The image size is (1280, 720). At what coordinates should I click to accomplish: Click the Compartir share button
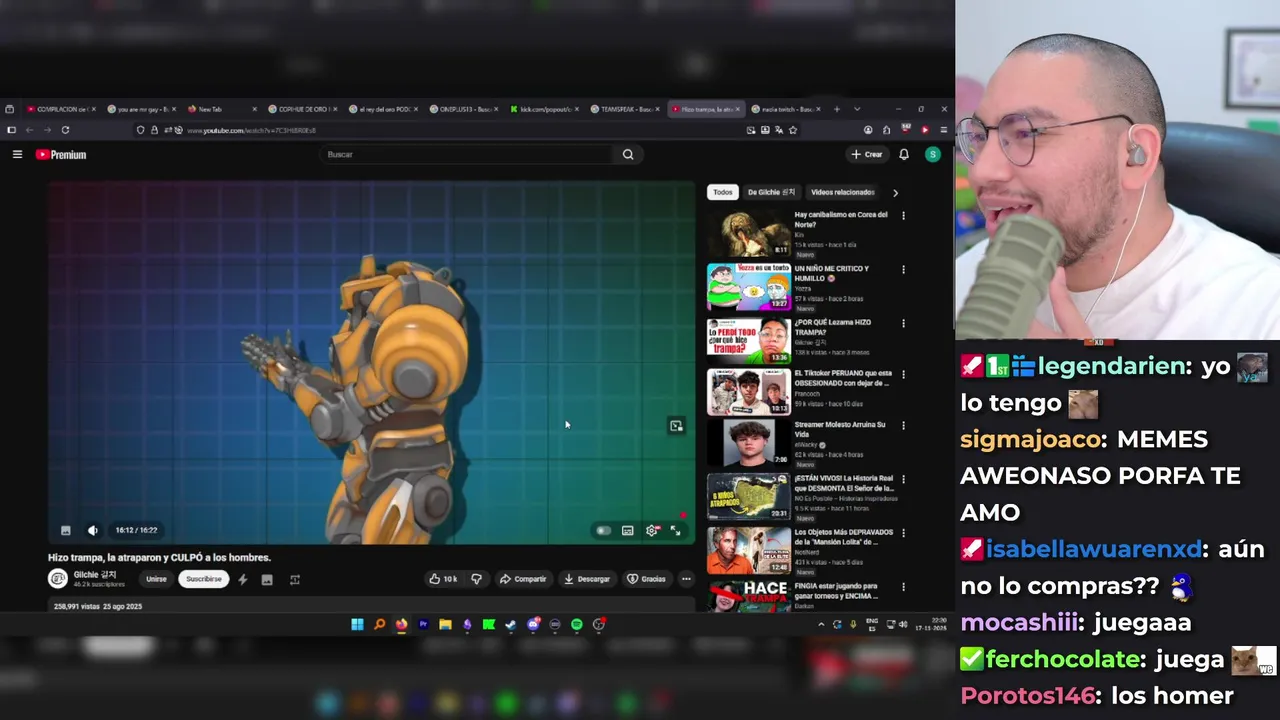click(523, 579)
